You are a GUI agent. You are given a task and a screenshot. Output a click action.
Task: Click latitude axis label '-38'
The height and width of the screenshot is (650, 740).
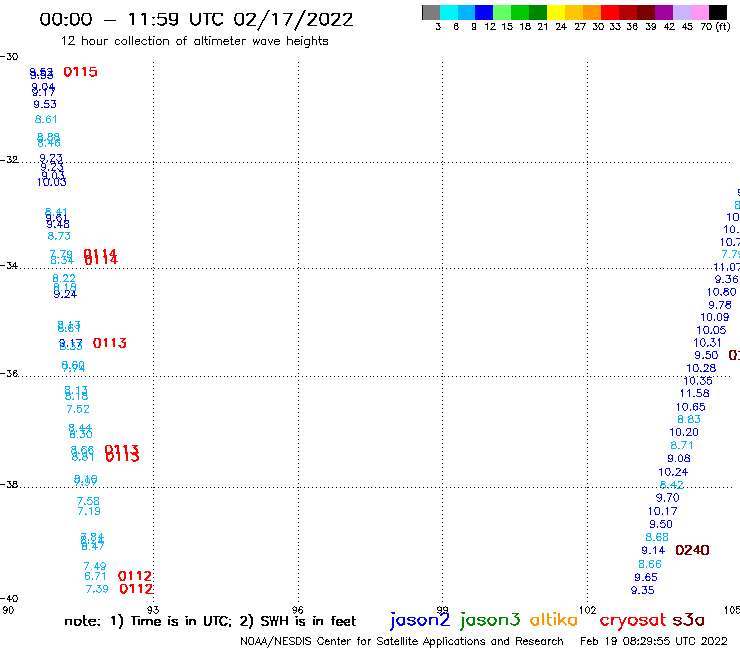(x=9, y=485)
